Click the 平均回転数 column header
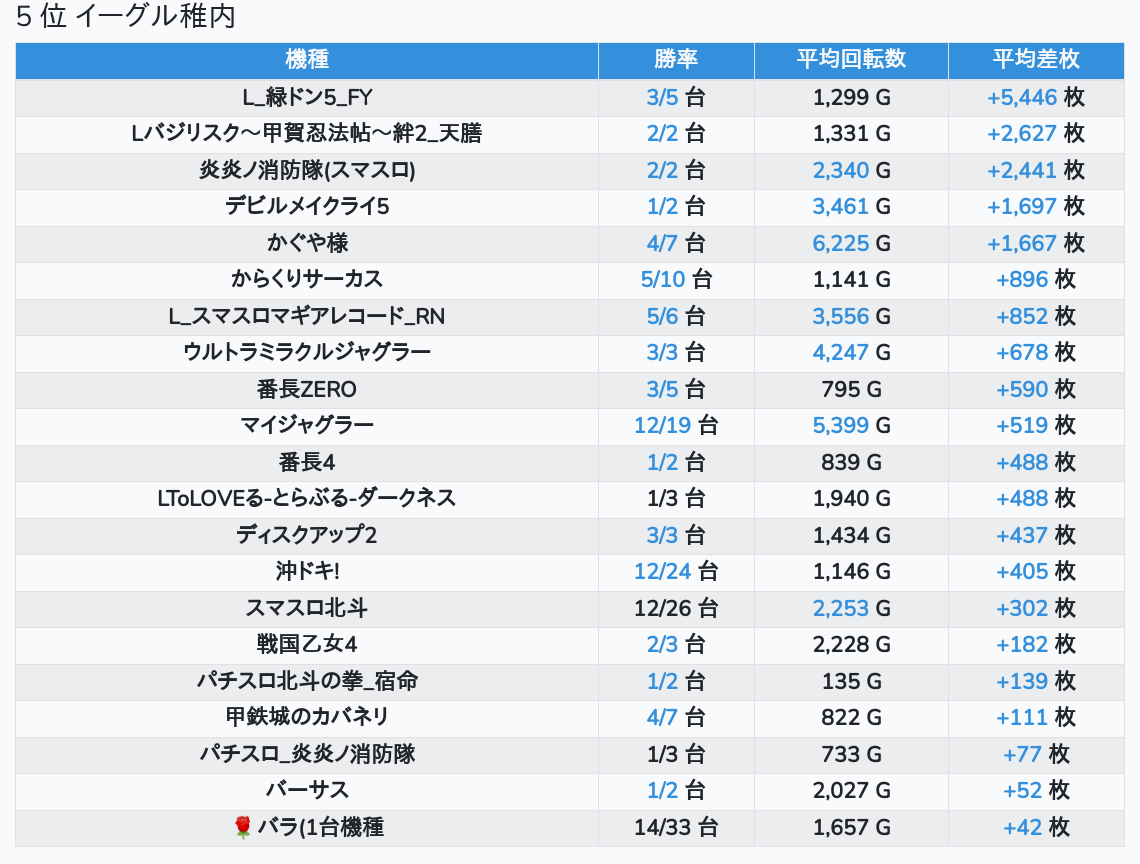The height and width of the screenshot is (864, 1140). [x=851, y=59]
